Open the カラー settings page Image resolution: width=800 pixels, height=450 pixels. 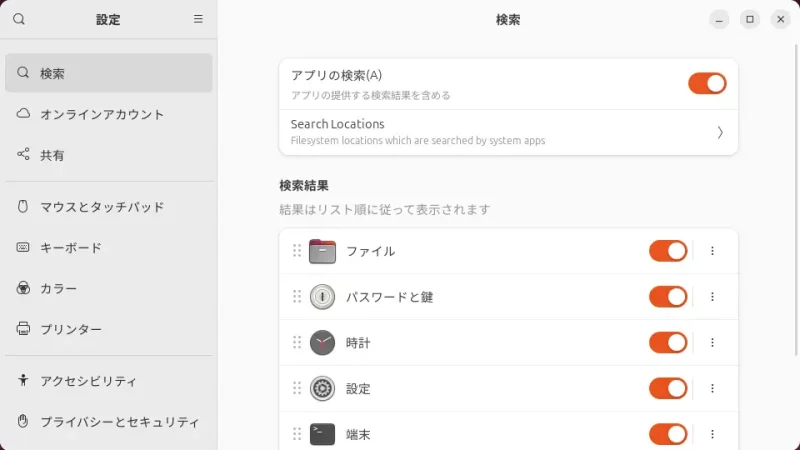click(x=109, y=288)
